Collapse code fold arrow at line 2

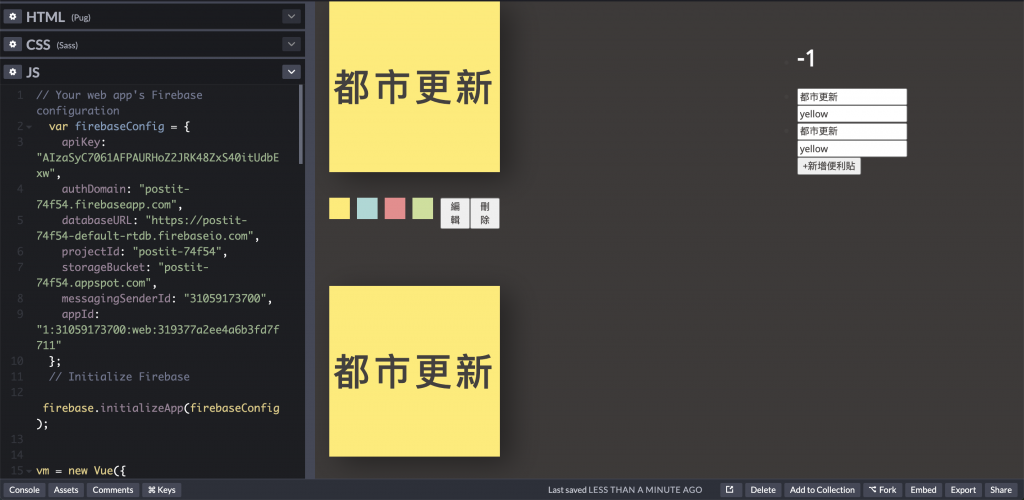click(29, 127)
